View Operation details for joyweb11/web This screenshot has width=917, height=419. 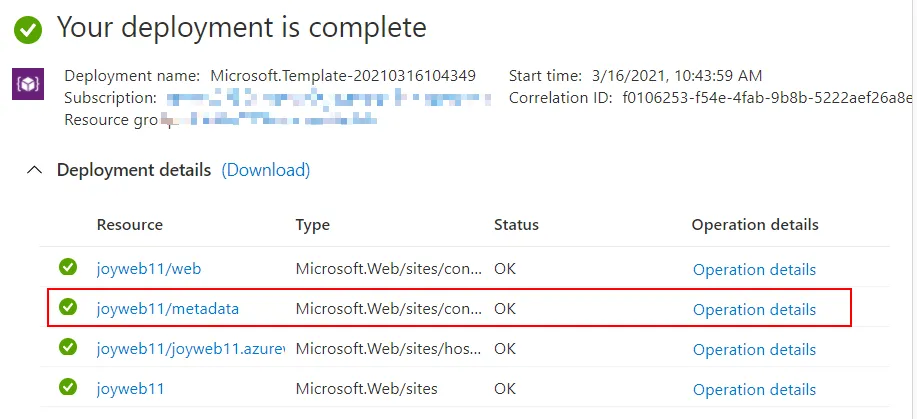pos(754,269)
